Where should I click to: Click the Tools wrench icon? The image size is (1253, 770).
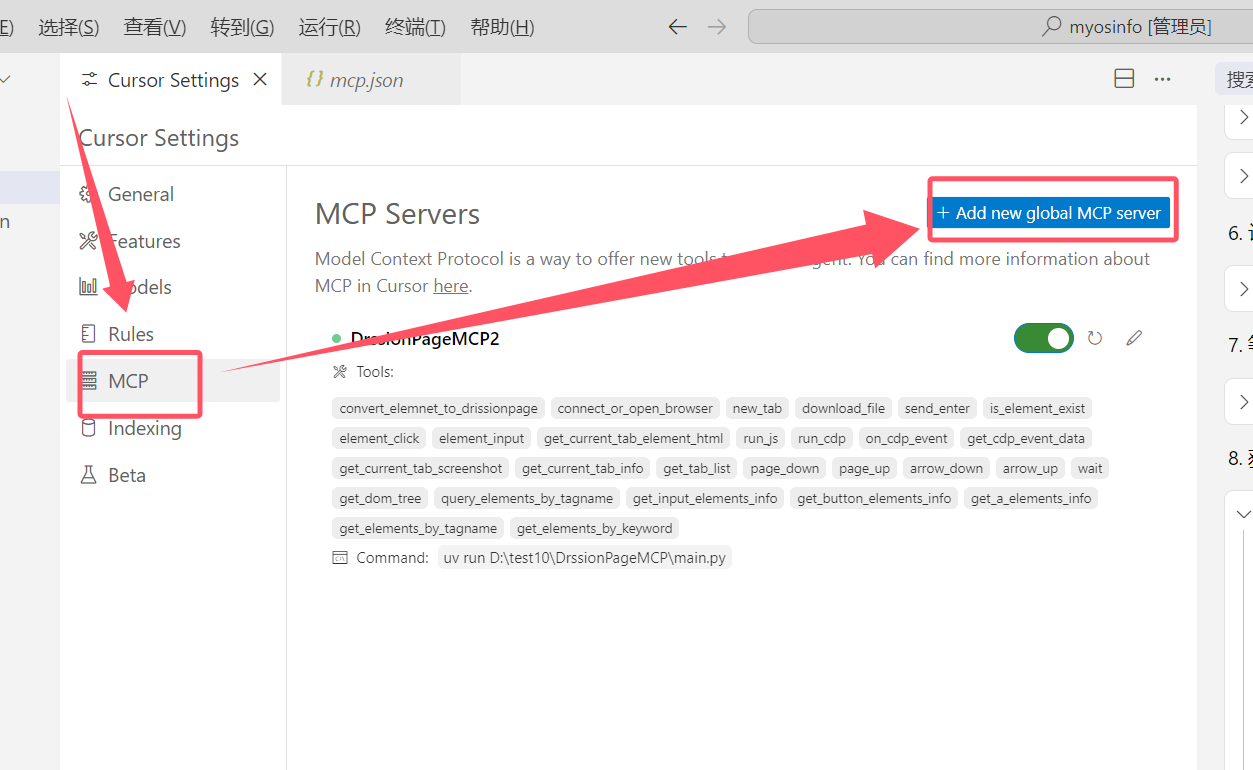point(340,372)
